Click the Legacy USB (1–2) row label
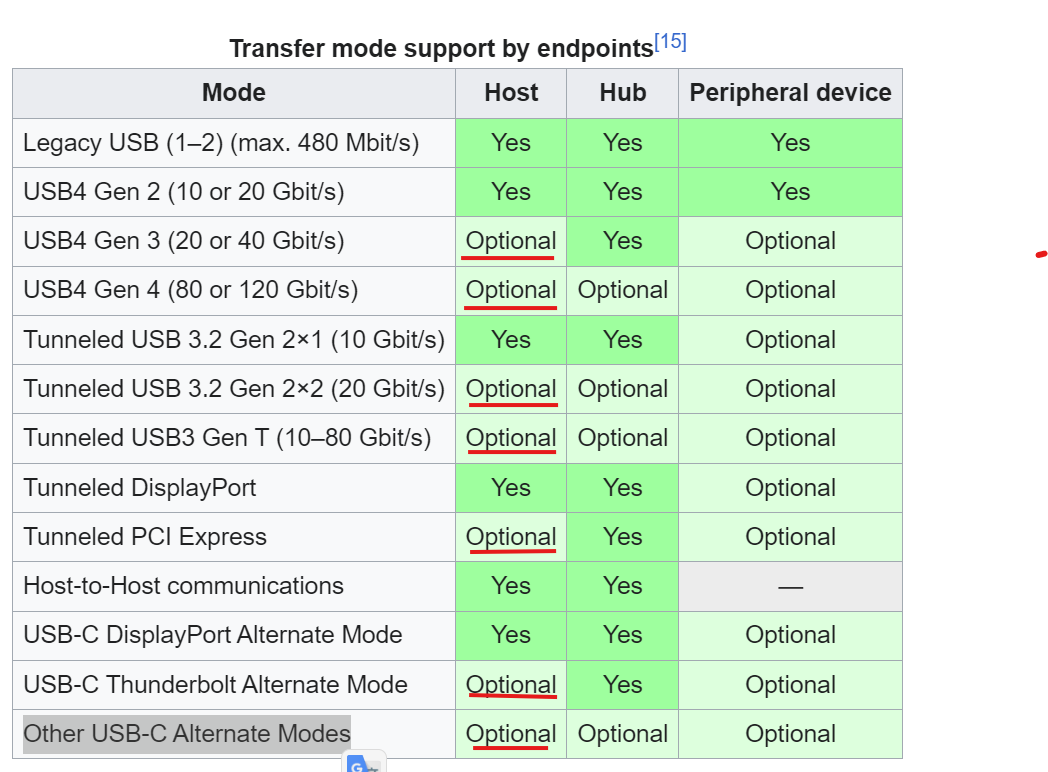The image size is (1048, 772). [x=221, y=143]
